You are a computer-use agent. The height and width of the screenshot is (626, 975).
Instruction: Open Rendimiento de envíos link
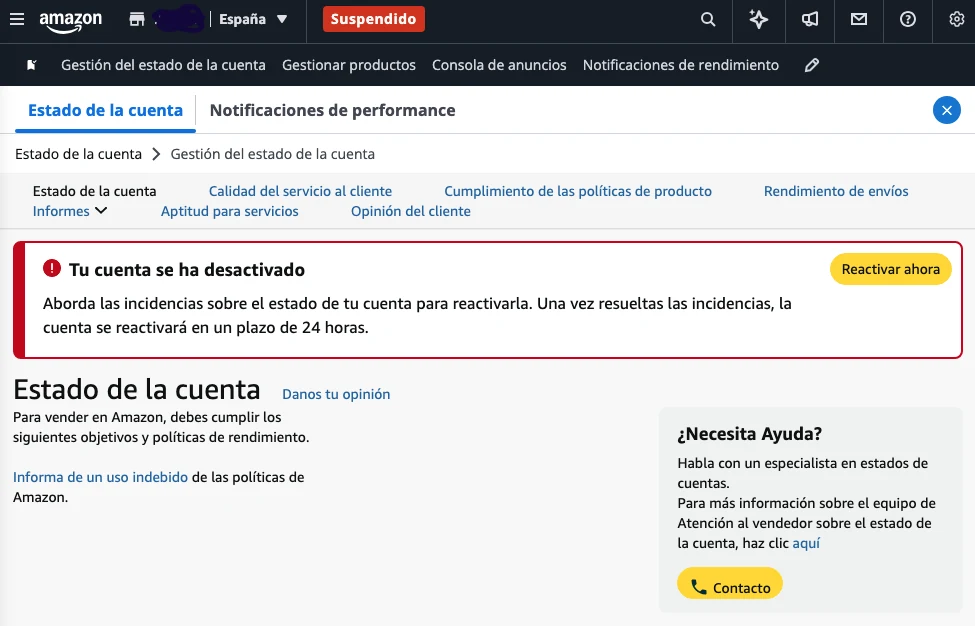tap(836, 191)
